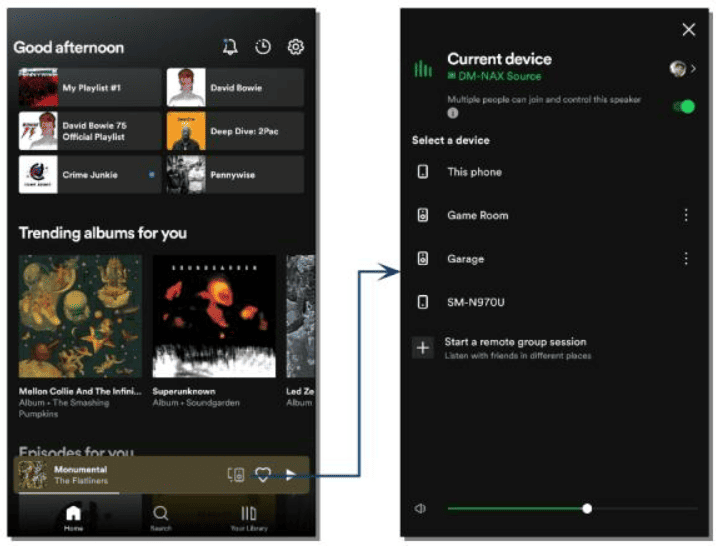Play Monumental from the mini player
The image size is (716, 546).
(x=290, y=475)
